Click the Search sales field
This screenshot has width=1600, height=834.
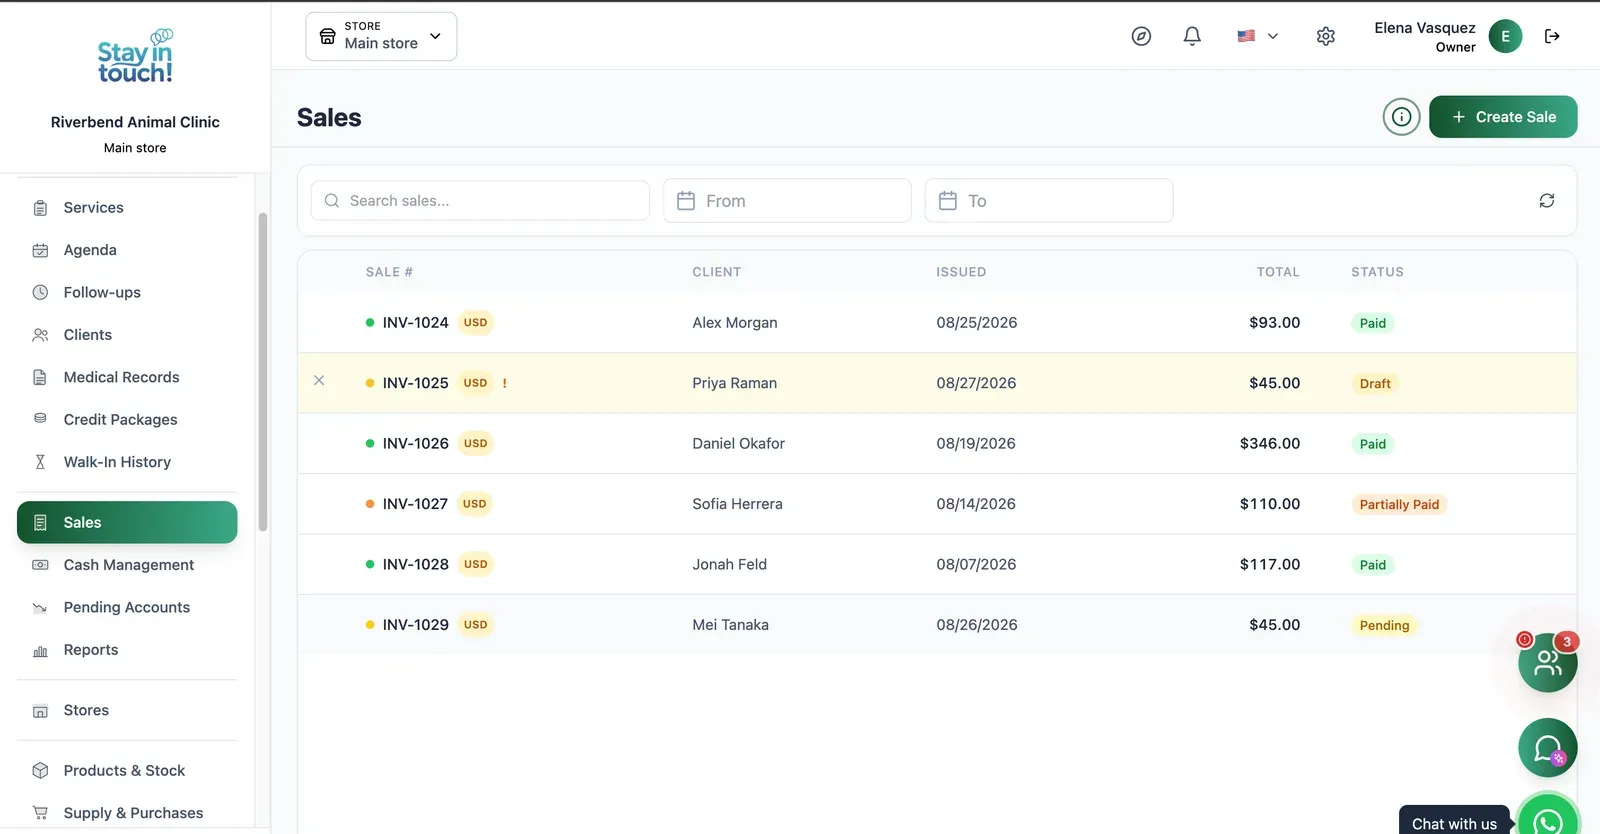(480, 201)
